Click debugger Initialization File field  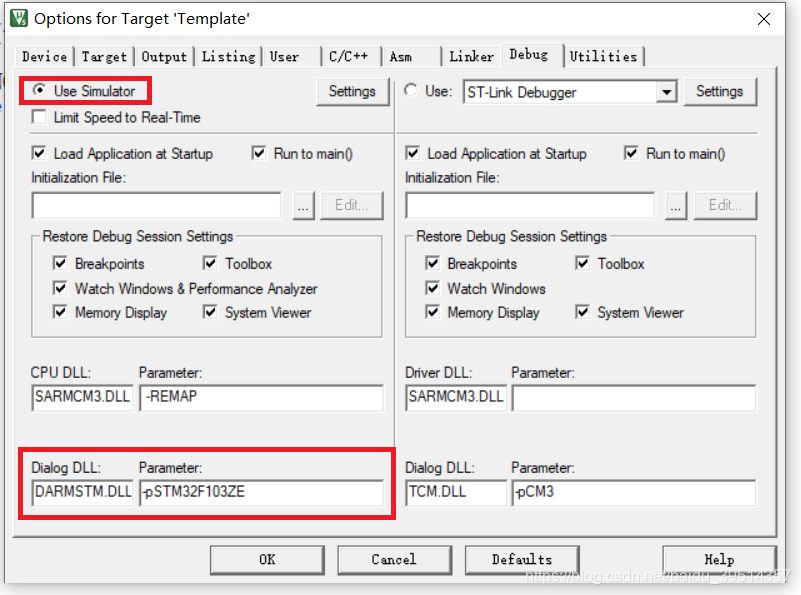(530, 205)
